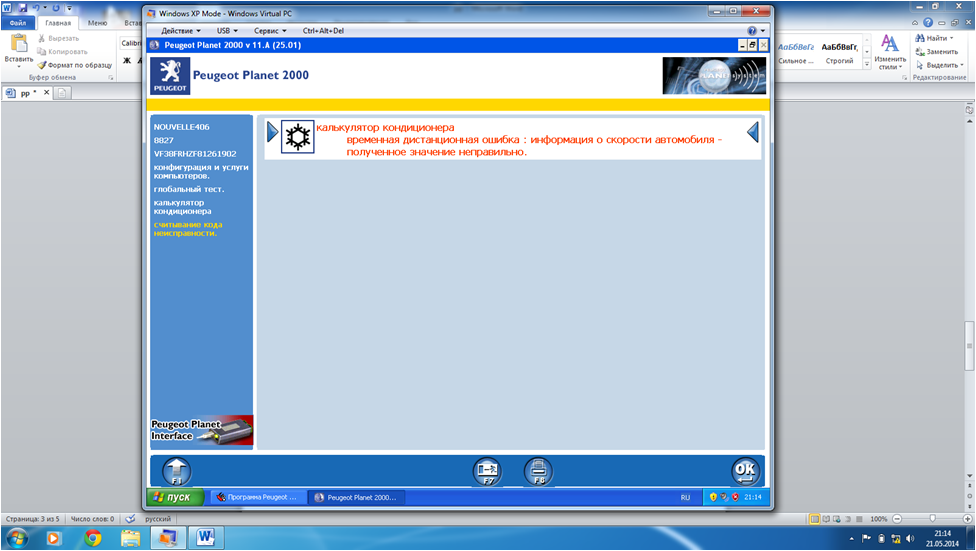Image resolution: width=976 pixels, height=551 pixels.
Task: Switch to the Меню ribbon tab in Word
Action: (x=97, y=23)
